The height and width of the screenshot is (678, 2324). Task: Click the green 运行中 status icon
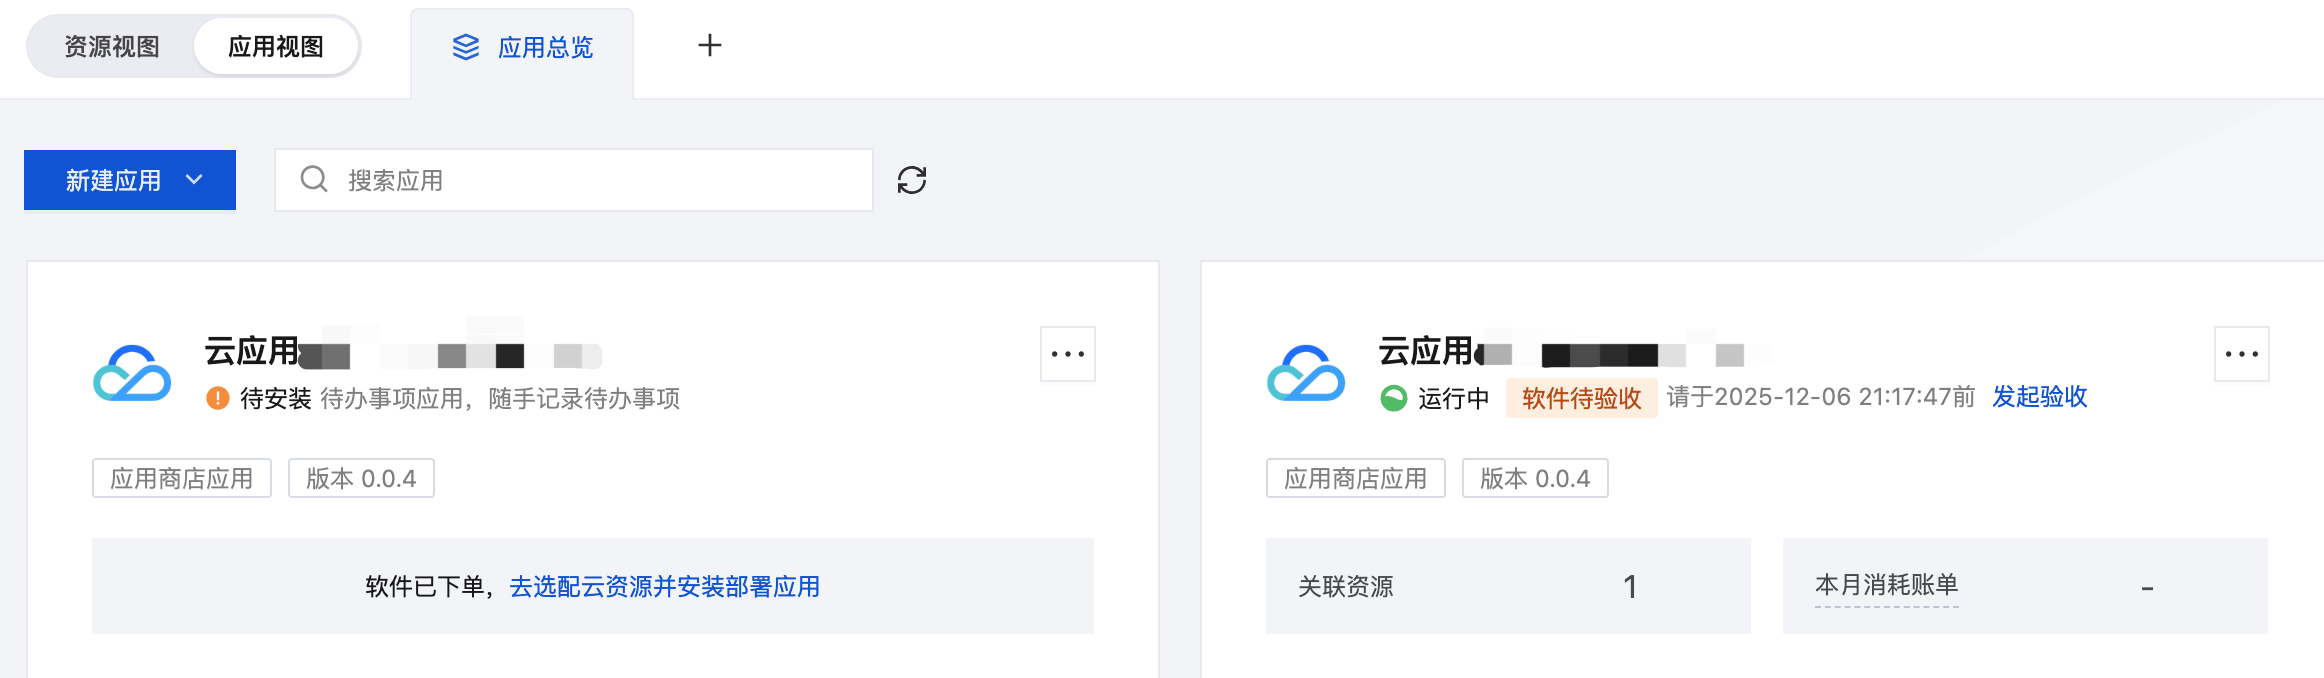pos(1393,398)
